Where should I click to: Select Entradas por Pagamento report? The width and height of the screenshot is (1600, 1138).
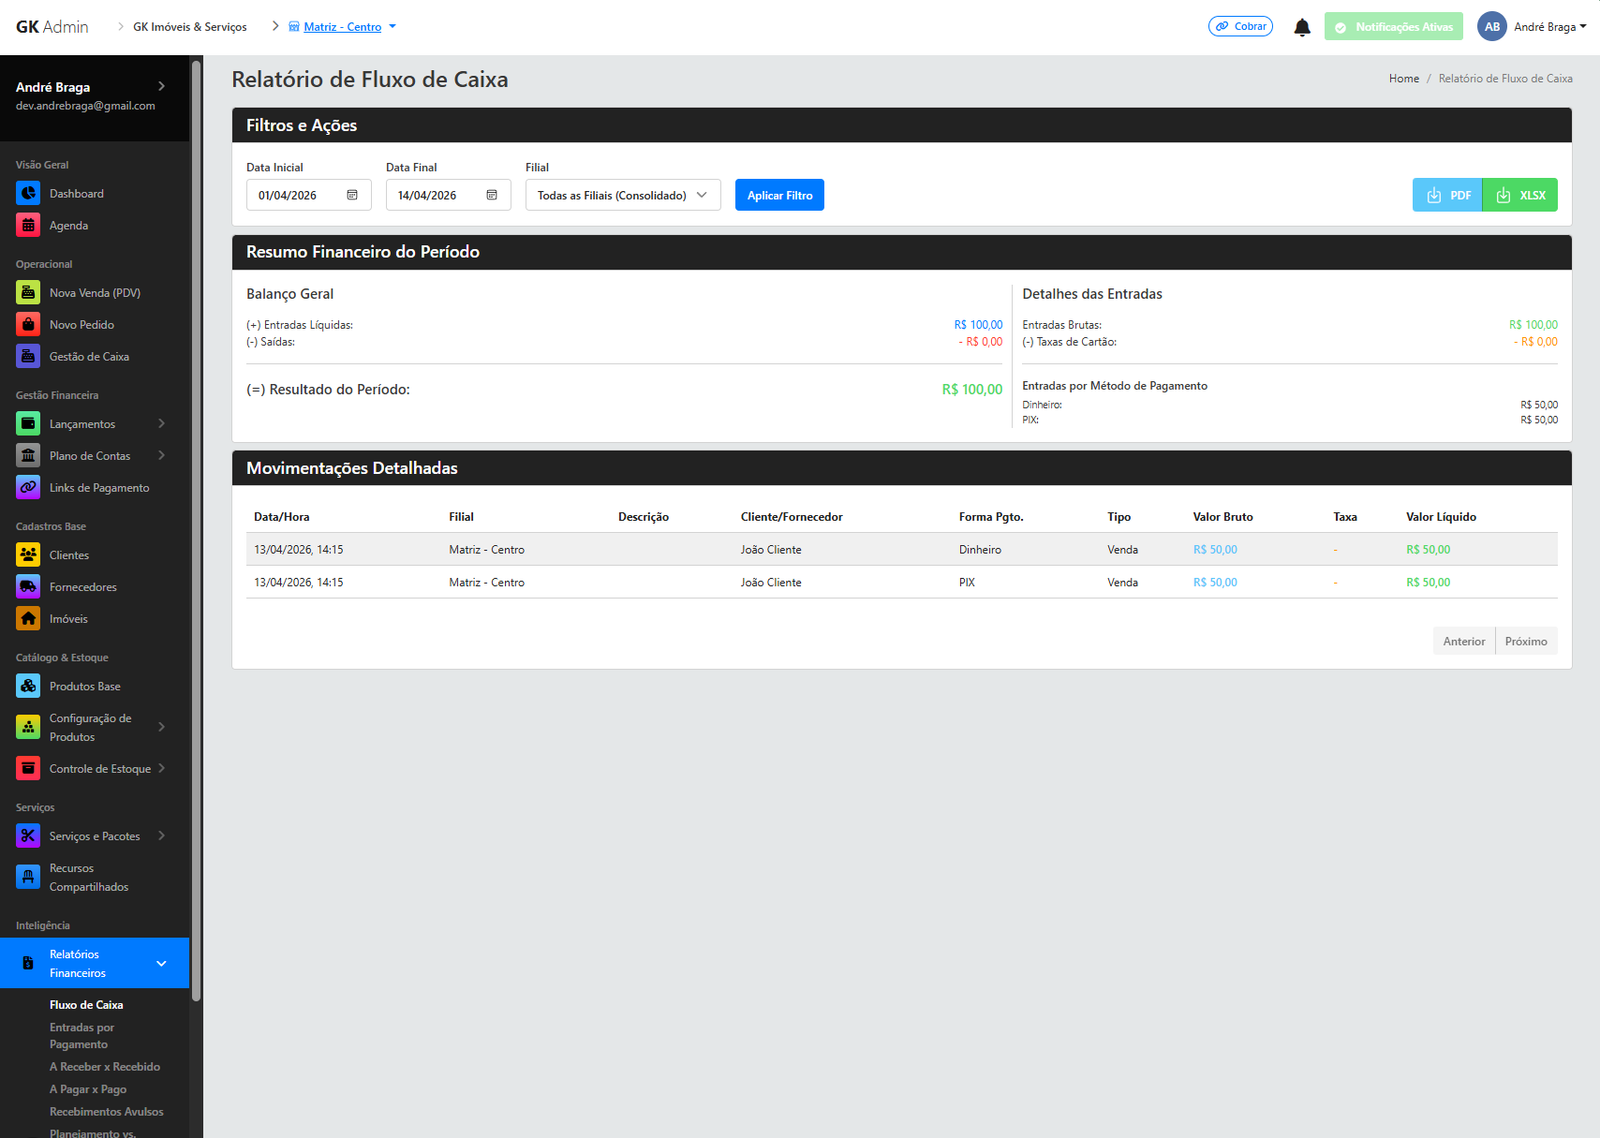(82, 1036)
